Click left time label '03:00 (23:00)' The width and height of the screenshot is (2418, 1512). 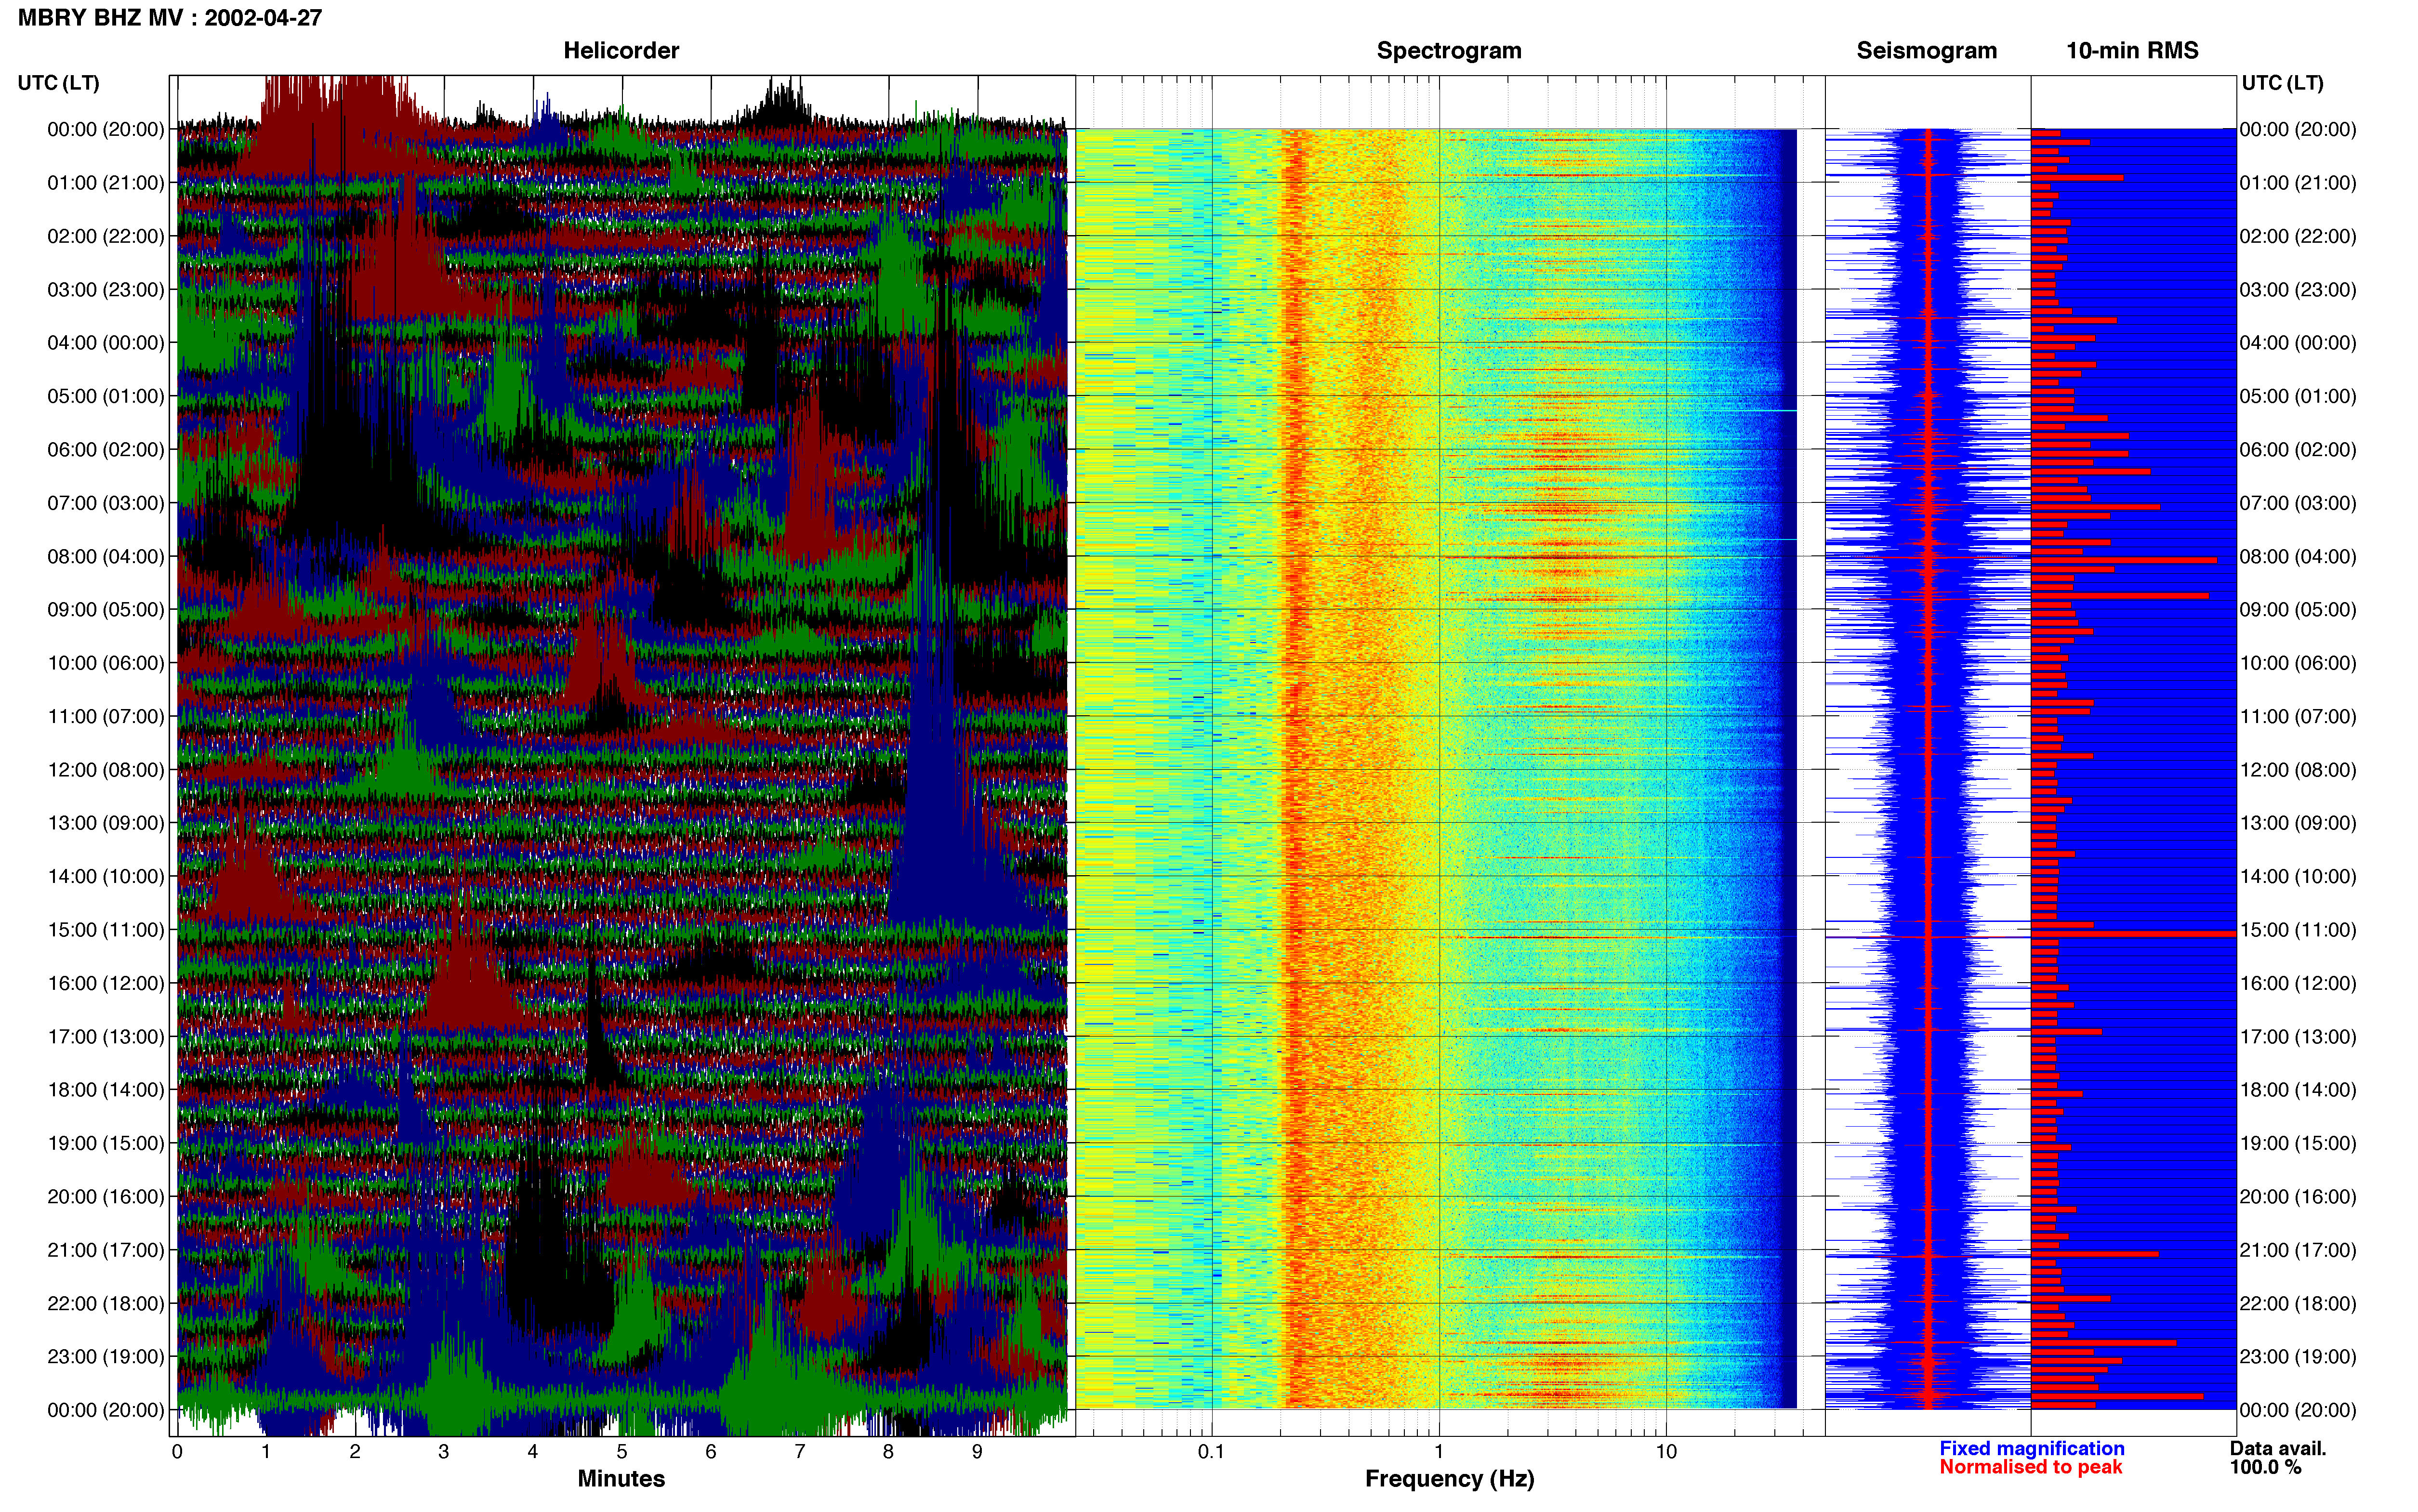(106, 290)
